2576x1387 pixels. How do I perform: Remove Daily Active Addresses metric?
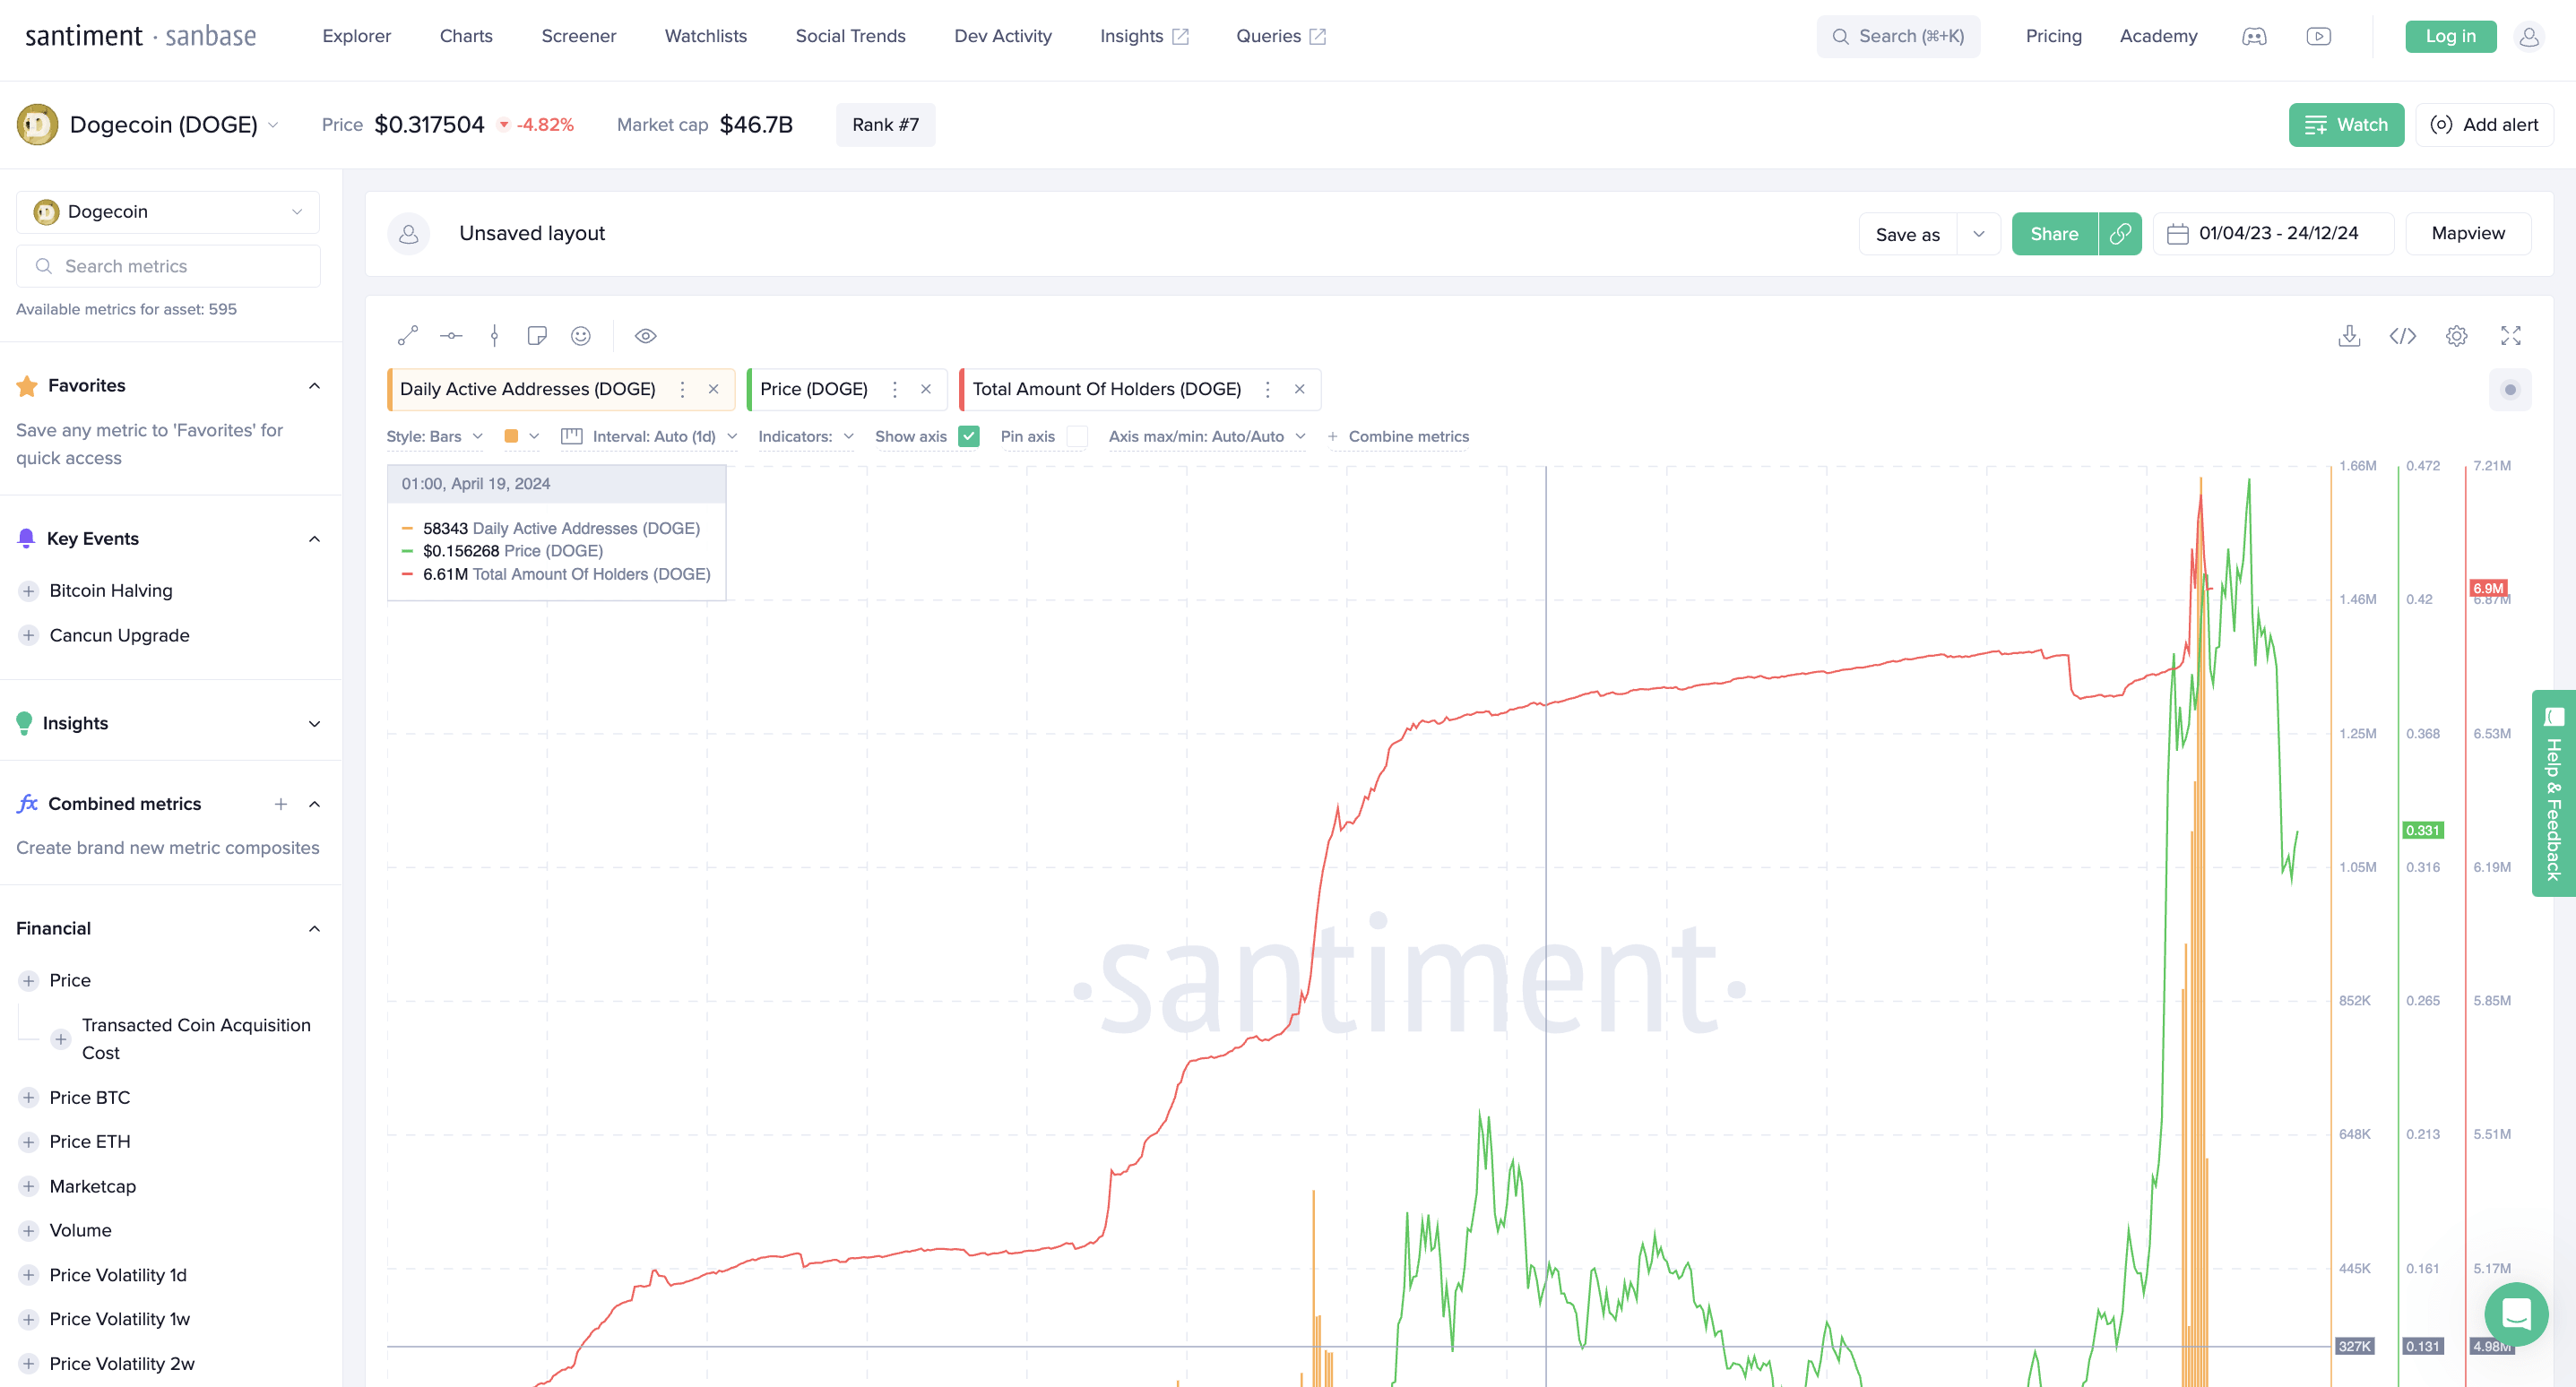coord(714,390)
